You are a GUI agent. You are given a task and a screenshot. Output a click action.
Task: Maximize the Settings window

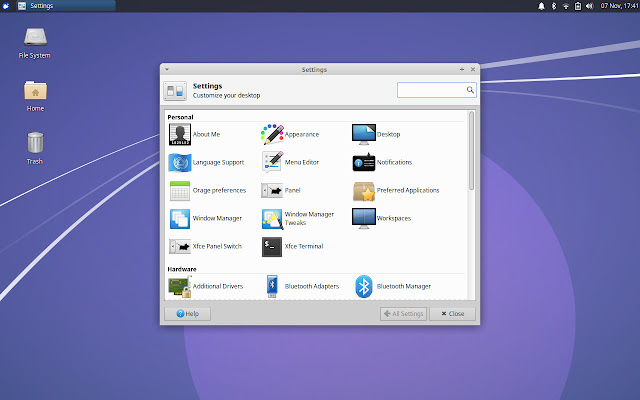462,69
